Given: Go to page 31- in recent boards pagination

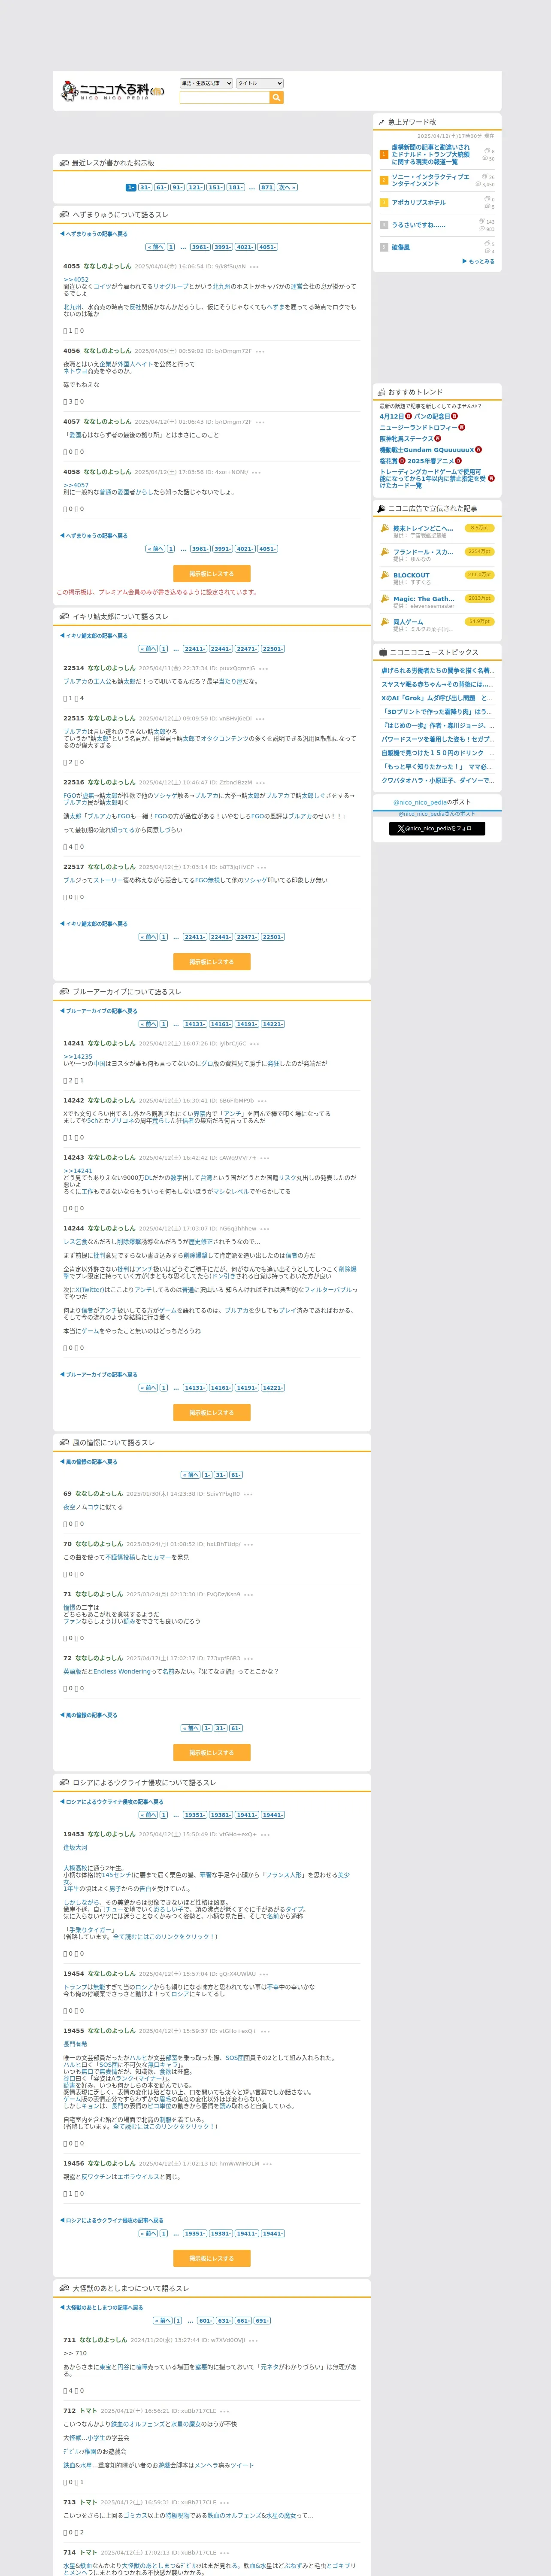Looking at the screenshot, I should [145, 187].
